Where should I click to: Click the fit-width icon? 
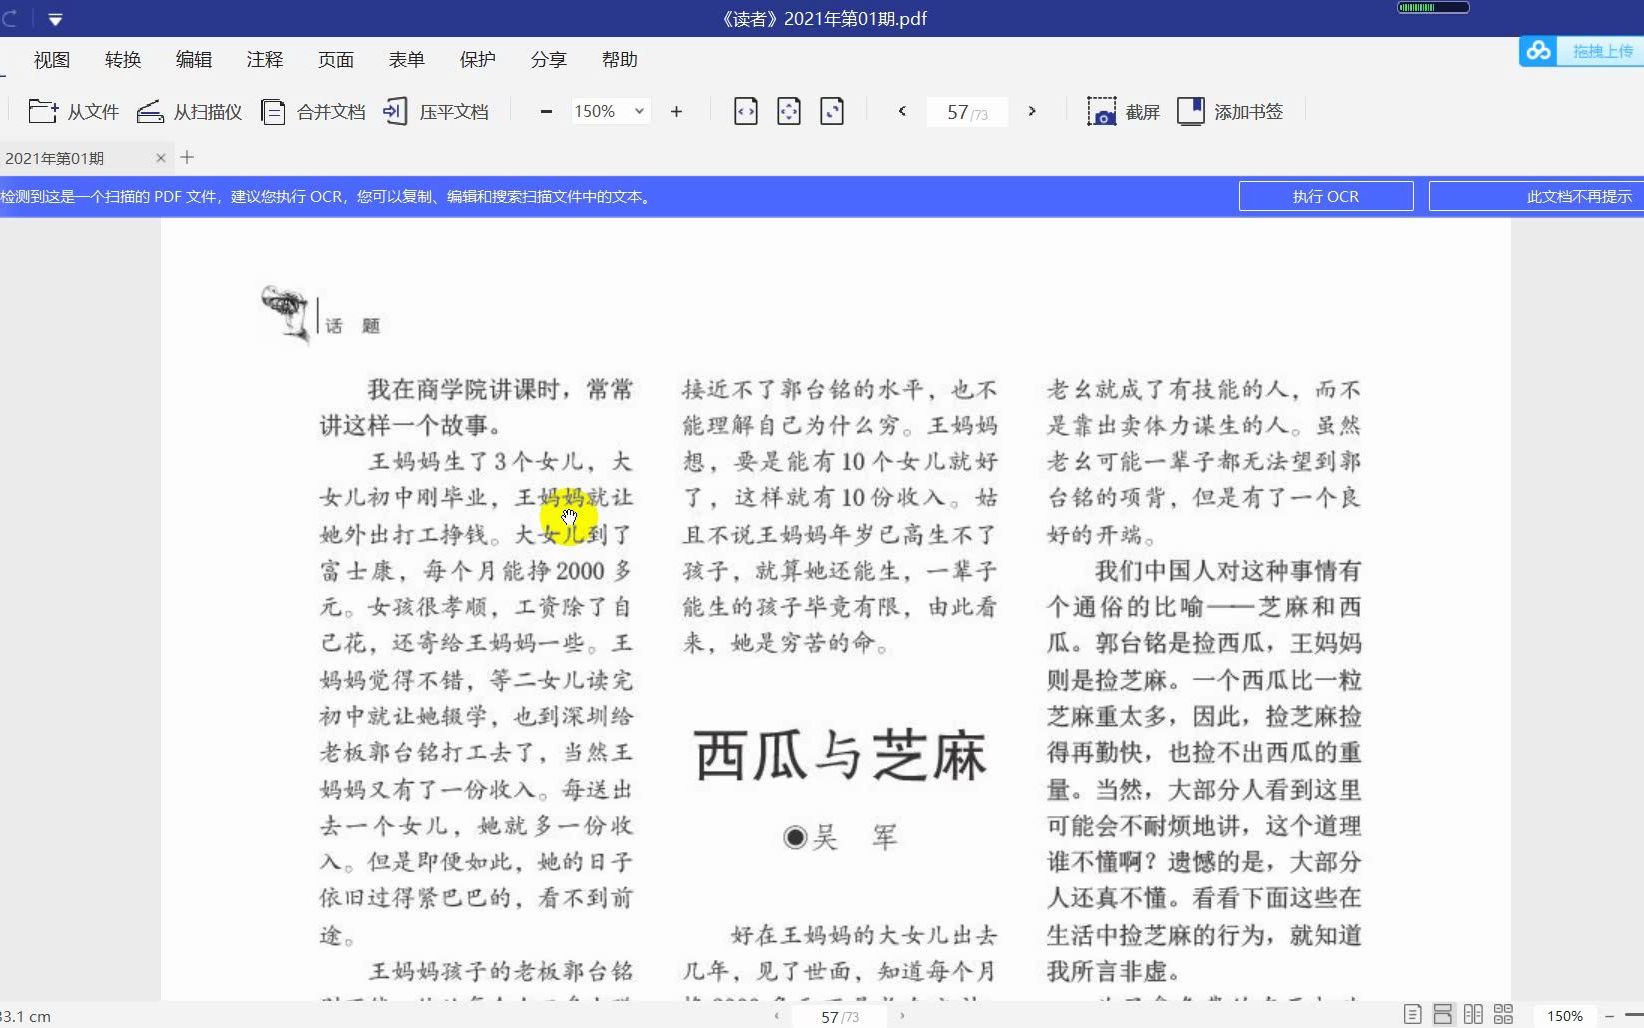tap(746, 111)
